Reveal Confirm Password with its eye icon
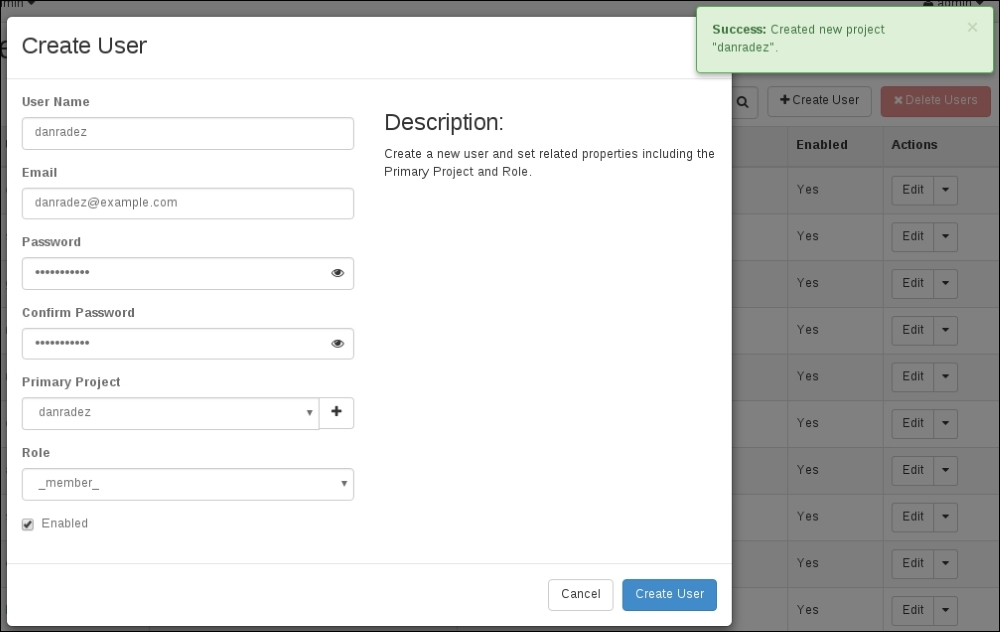This screenshot has width=1000, height=632. (338, 343)
